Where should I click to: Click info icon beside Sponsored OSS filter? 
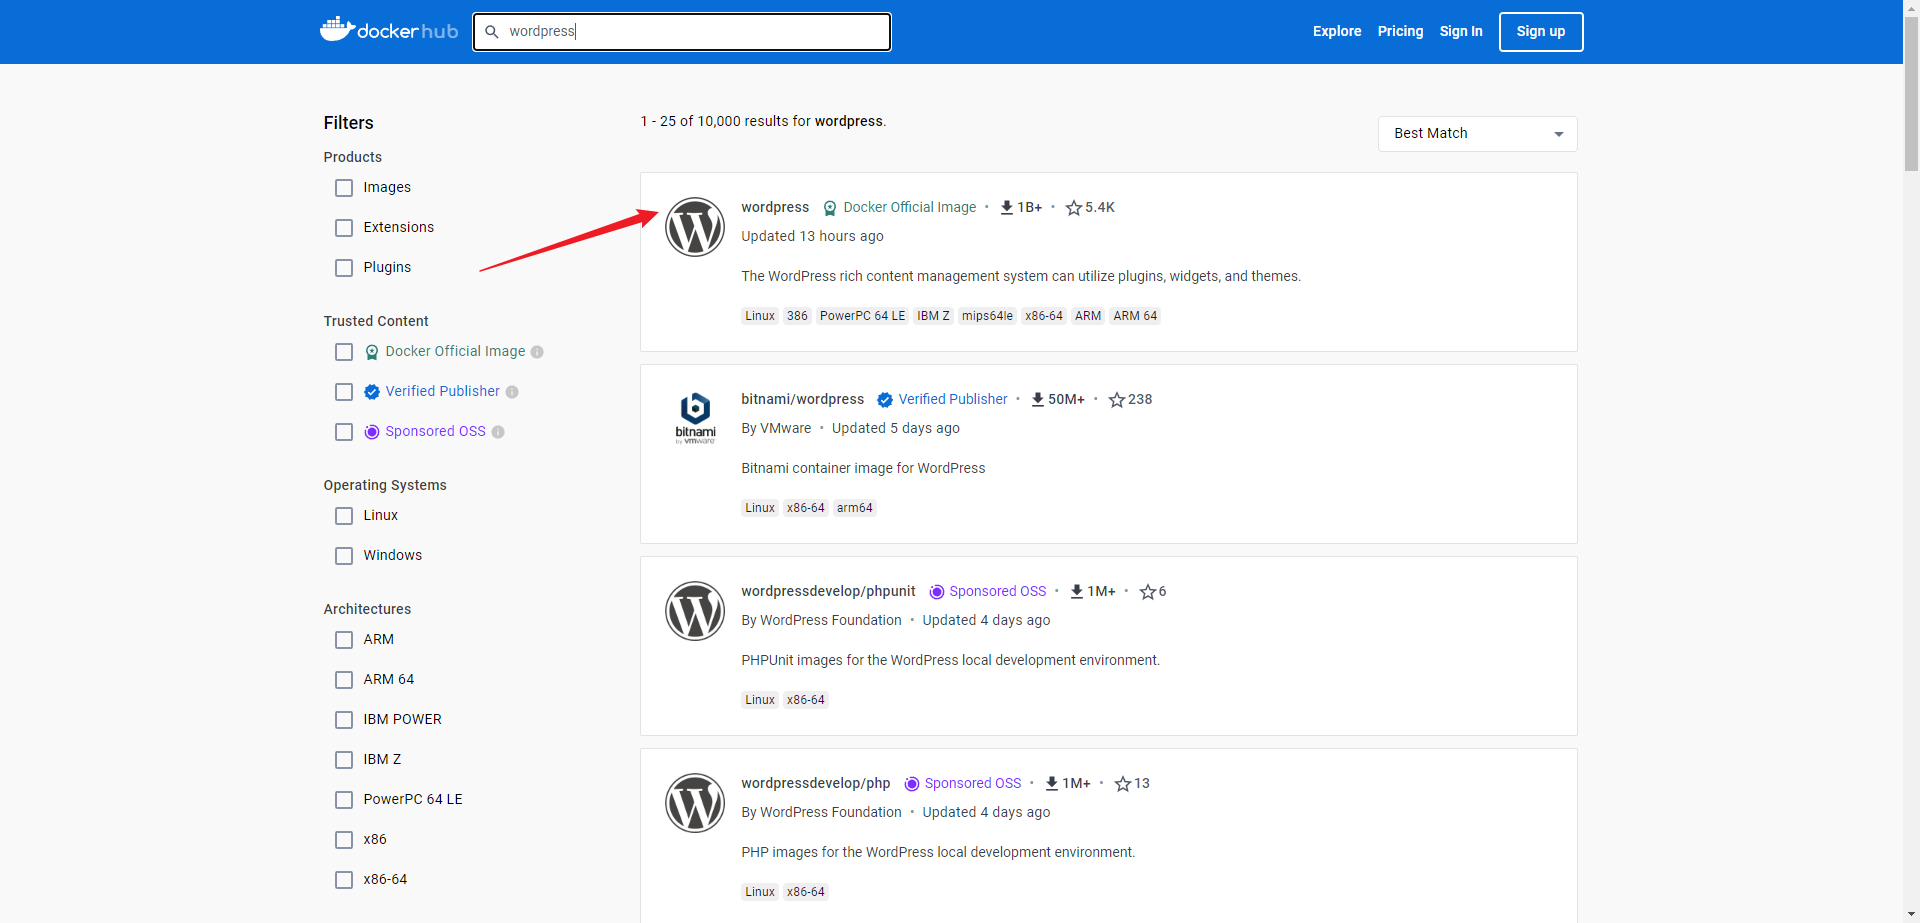(498, 432)
